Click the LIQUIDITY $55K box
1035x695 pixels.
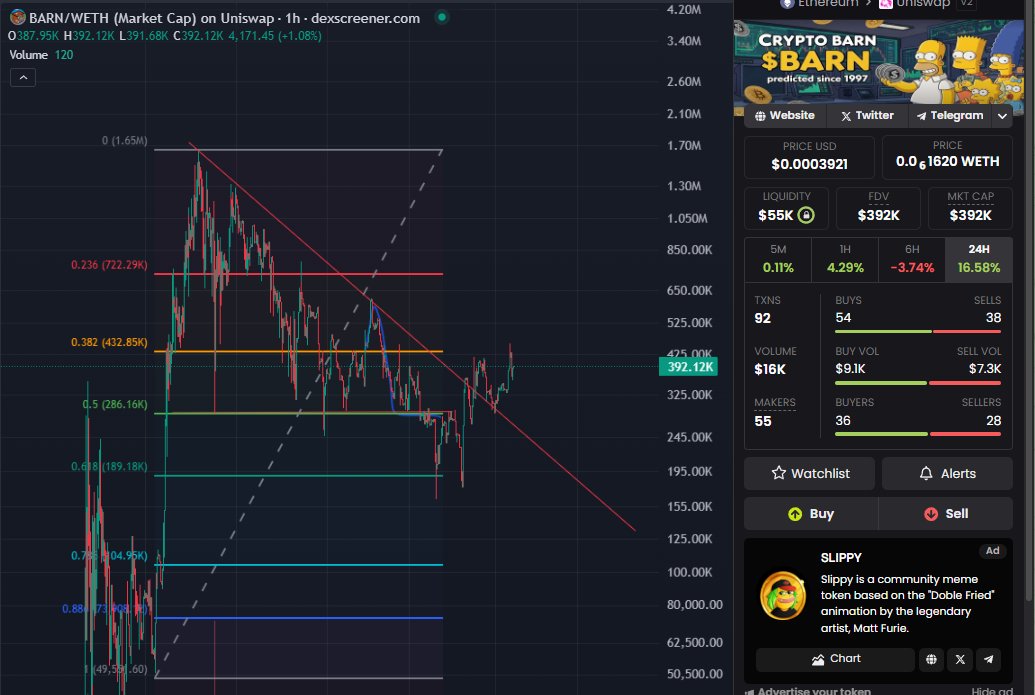click(x=786, y=208)
